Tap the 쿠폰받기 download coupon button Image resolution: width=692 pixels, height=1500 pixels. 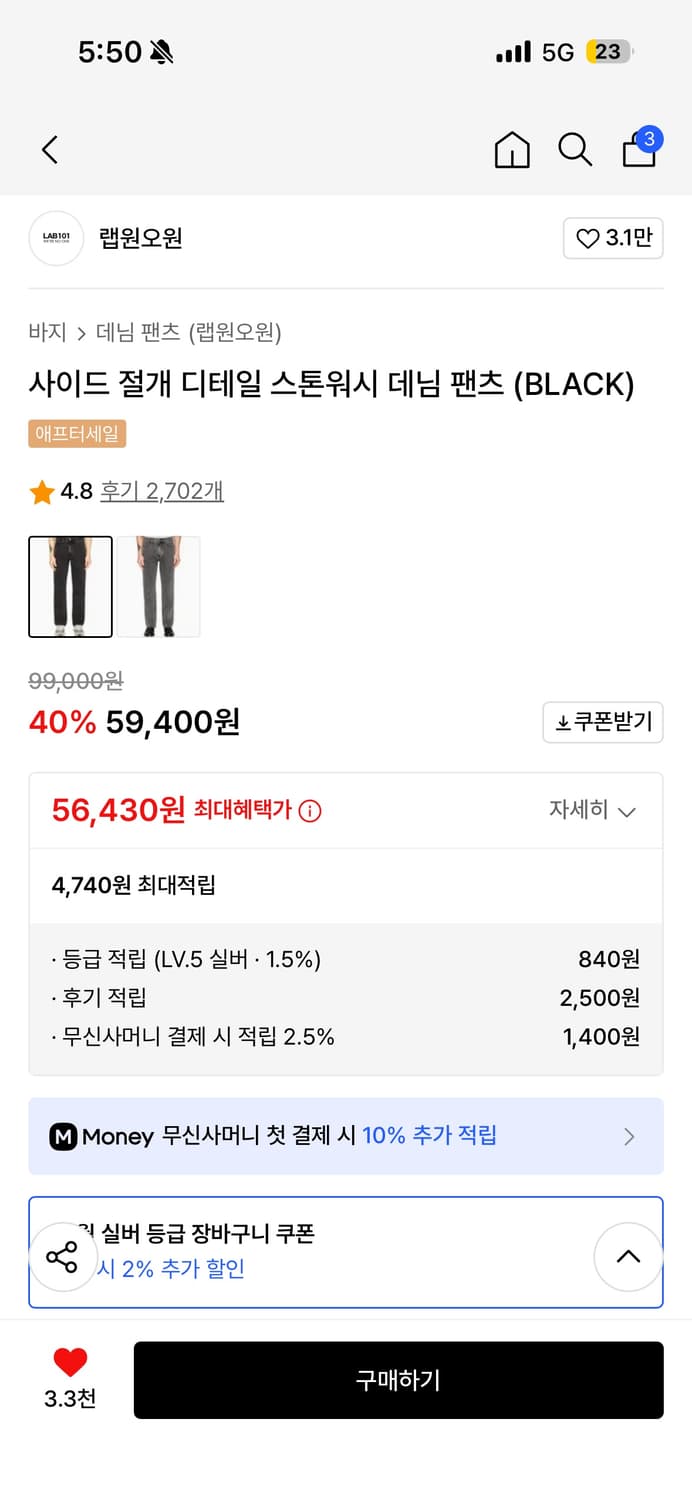pyautogui.click(x=603, y=722)
